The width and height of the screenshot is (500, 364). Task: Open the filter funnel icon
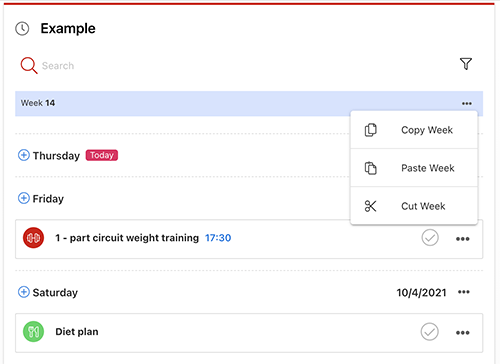click(466, 64)
